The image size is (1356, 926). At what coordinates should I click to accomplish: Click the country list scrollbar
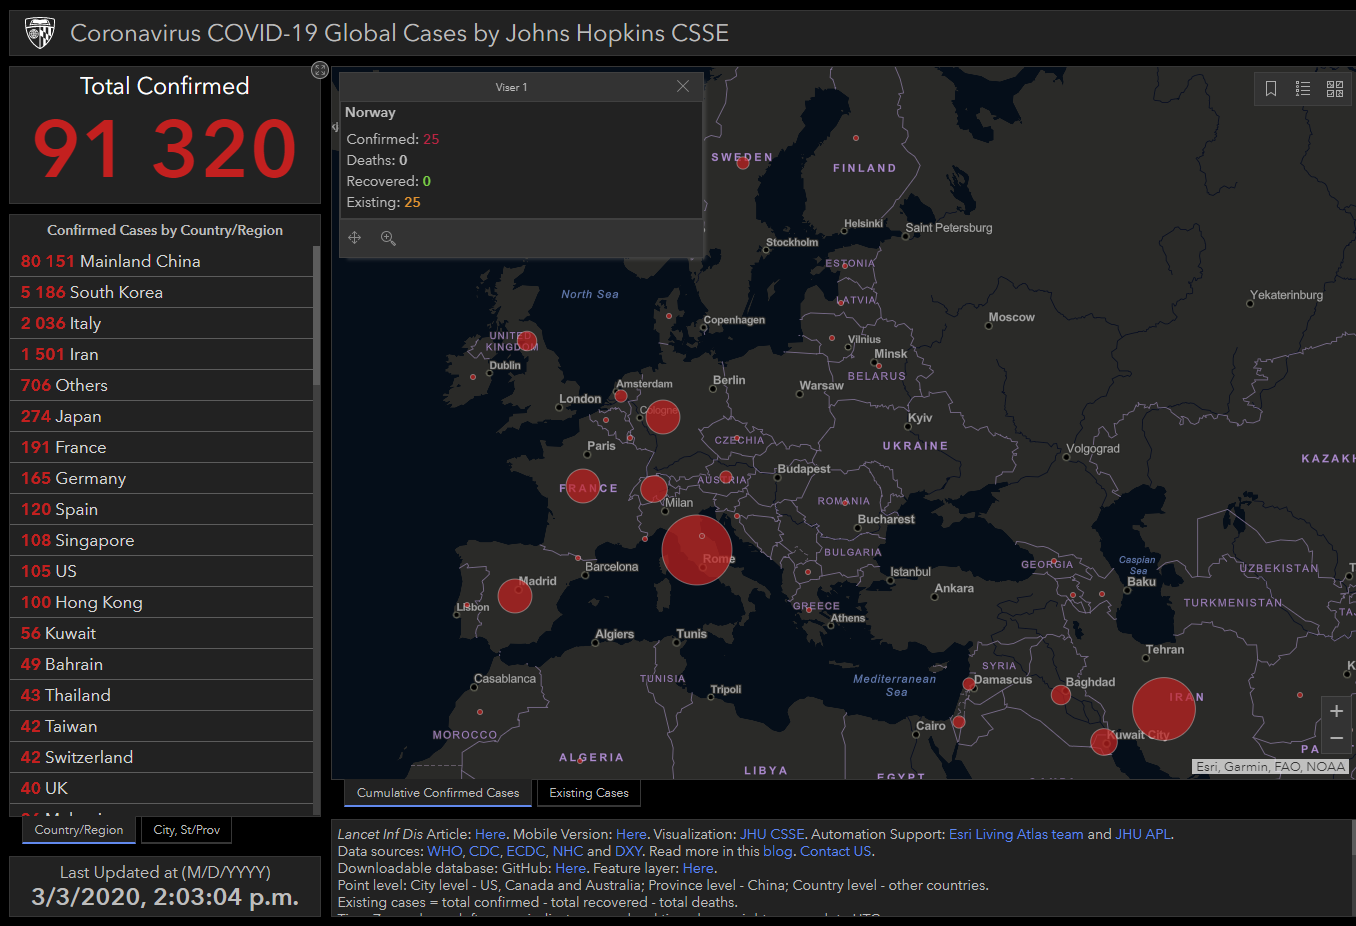(317, 315)
